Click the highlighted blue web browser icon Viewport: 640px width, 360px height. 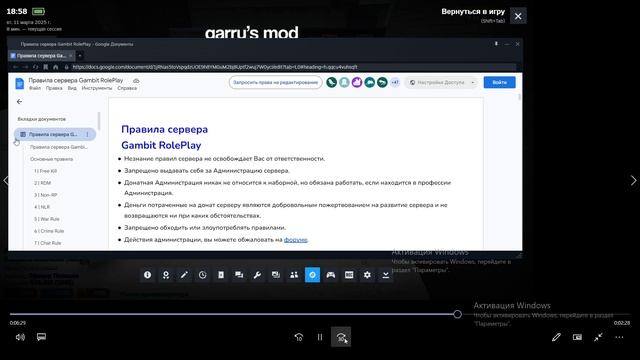(x=312, y=275)
